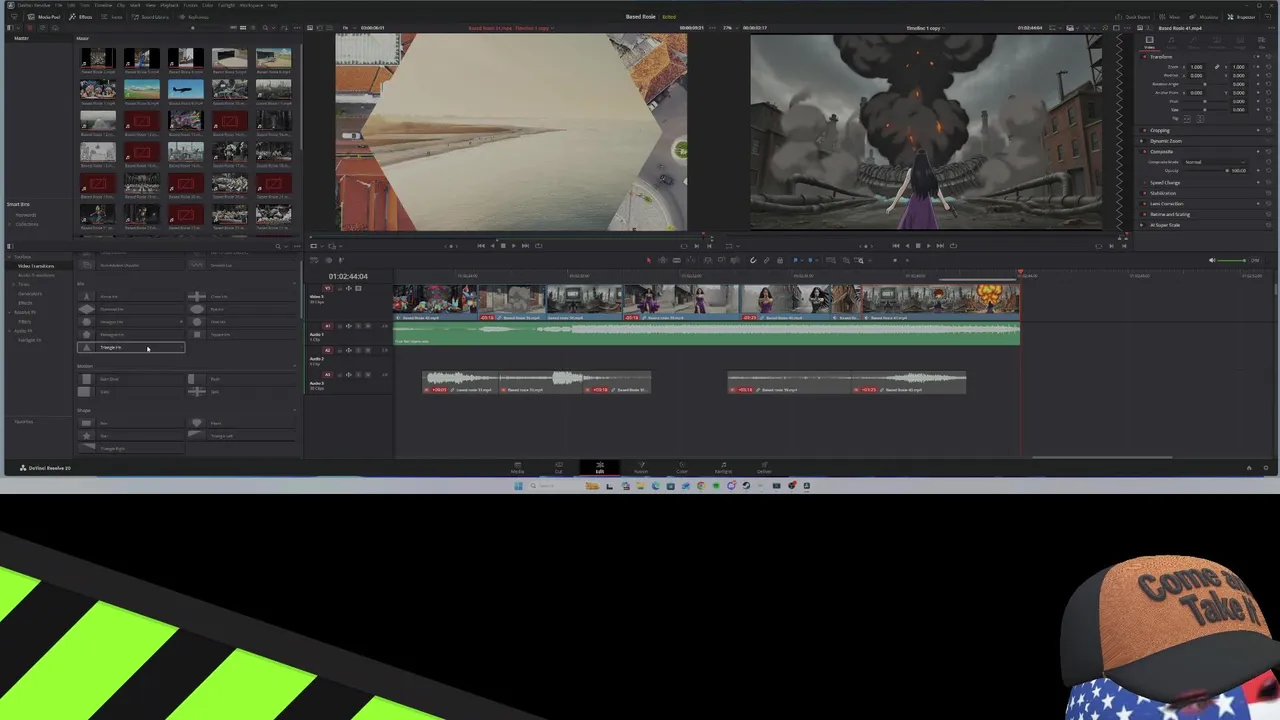Collapse the Iris transitions group
Image resolution: width=1280 pixels, height=720 pixels.
[x=294, y=283]
